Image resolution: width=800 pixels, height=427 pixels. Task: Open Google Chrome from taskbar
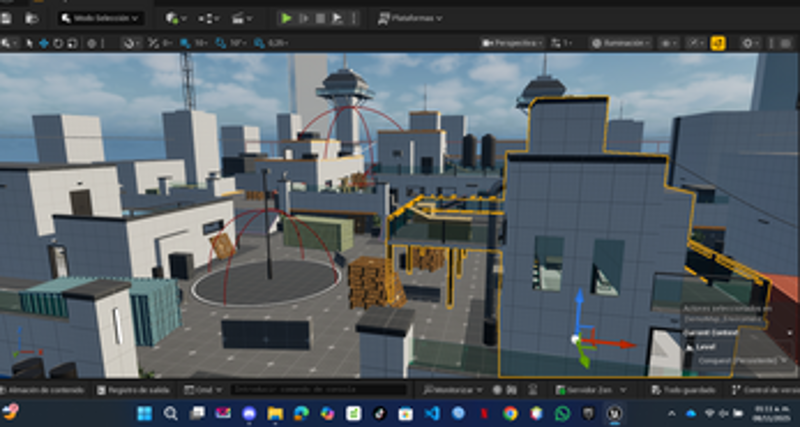tap(510, 413)
